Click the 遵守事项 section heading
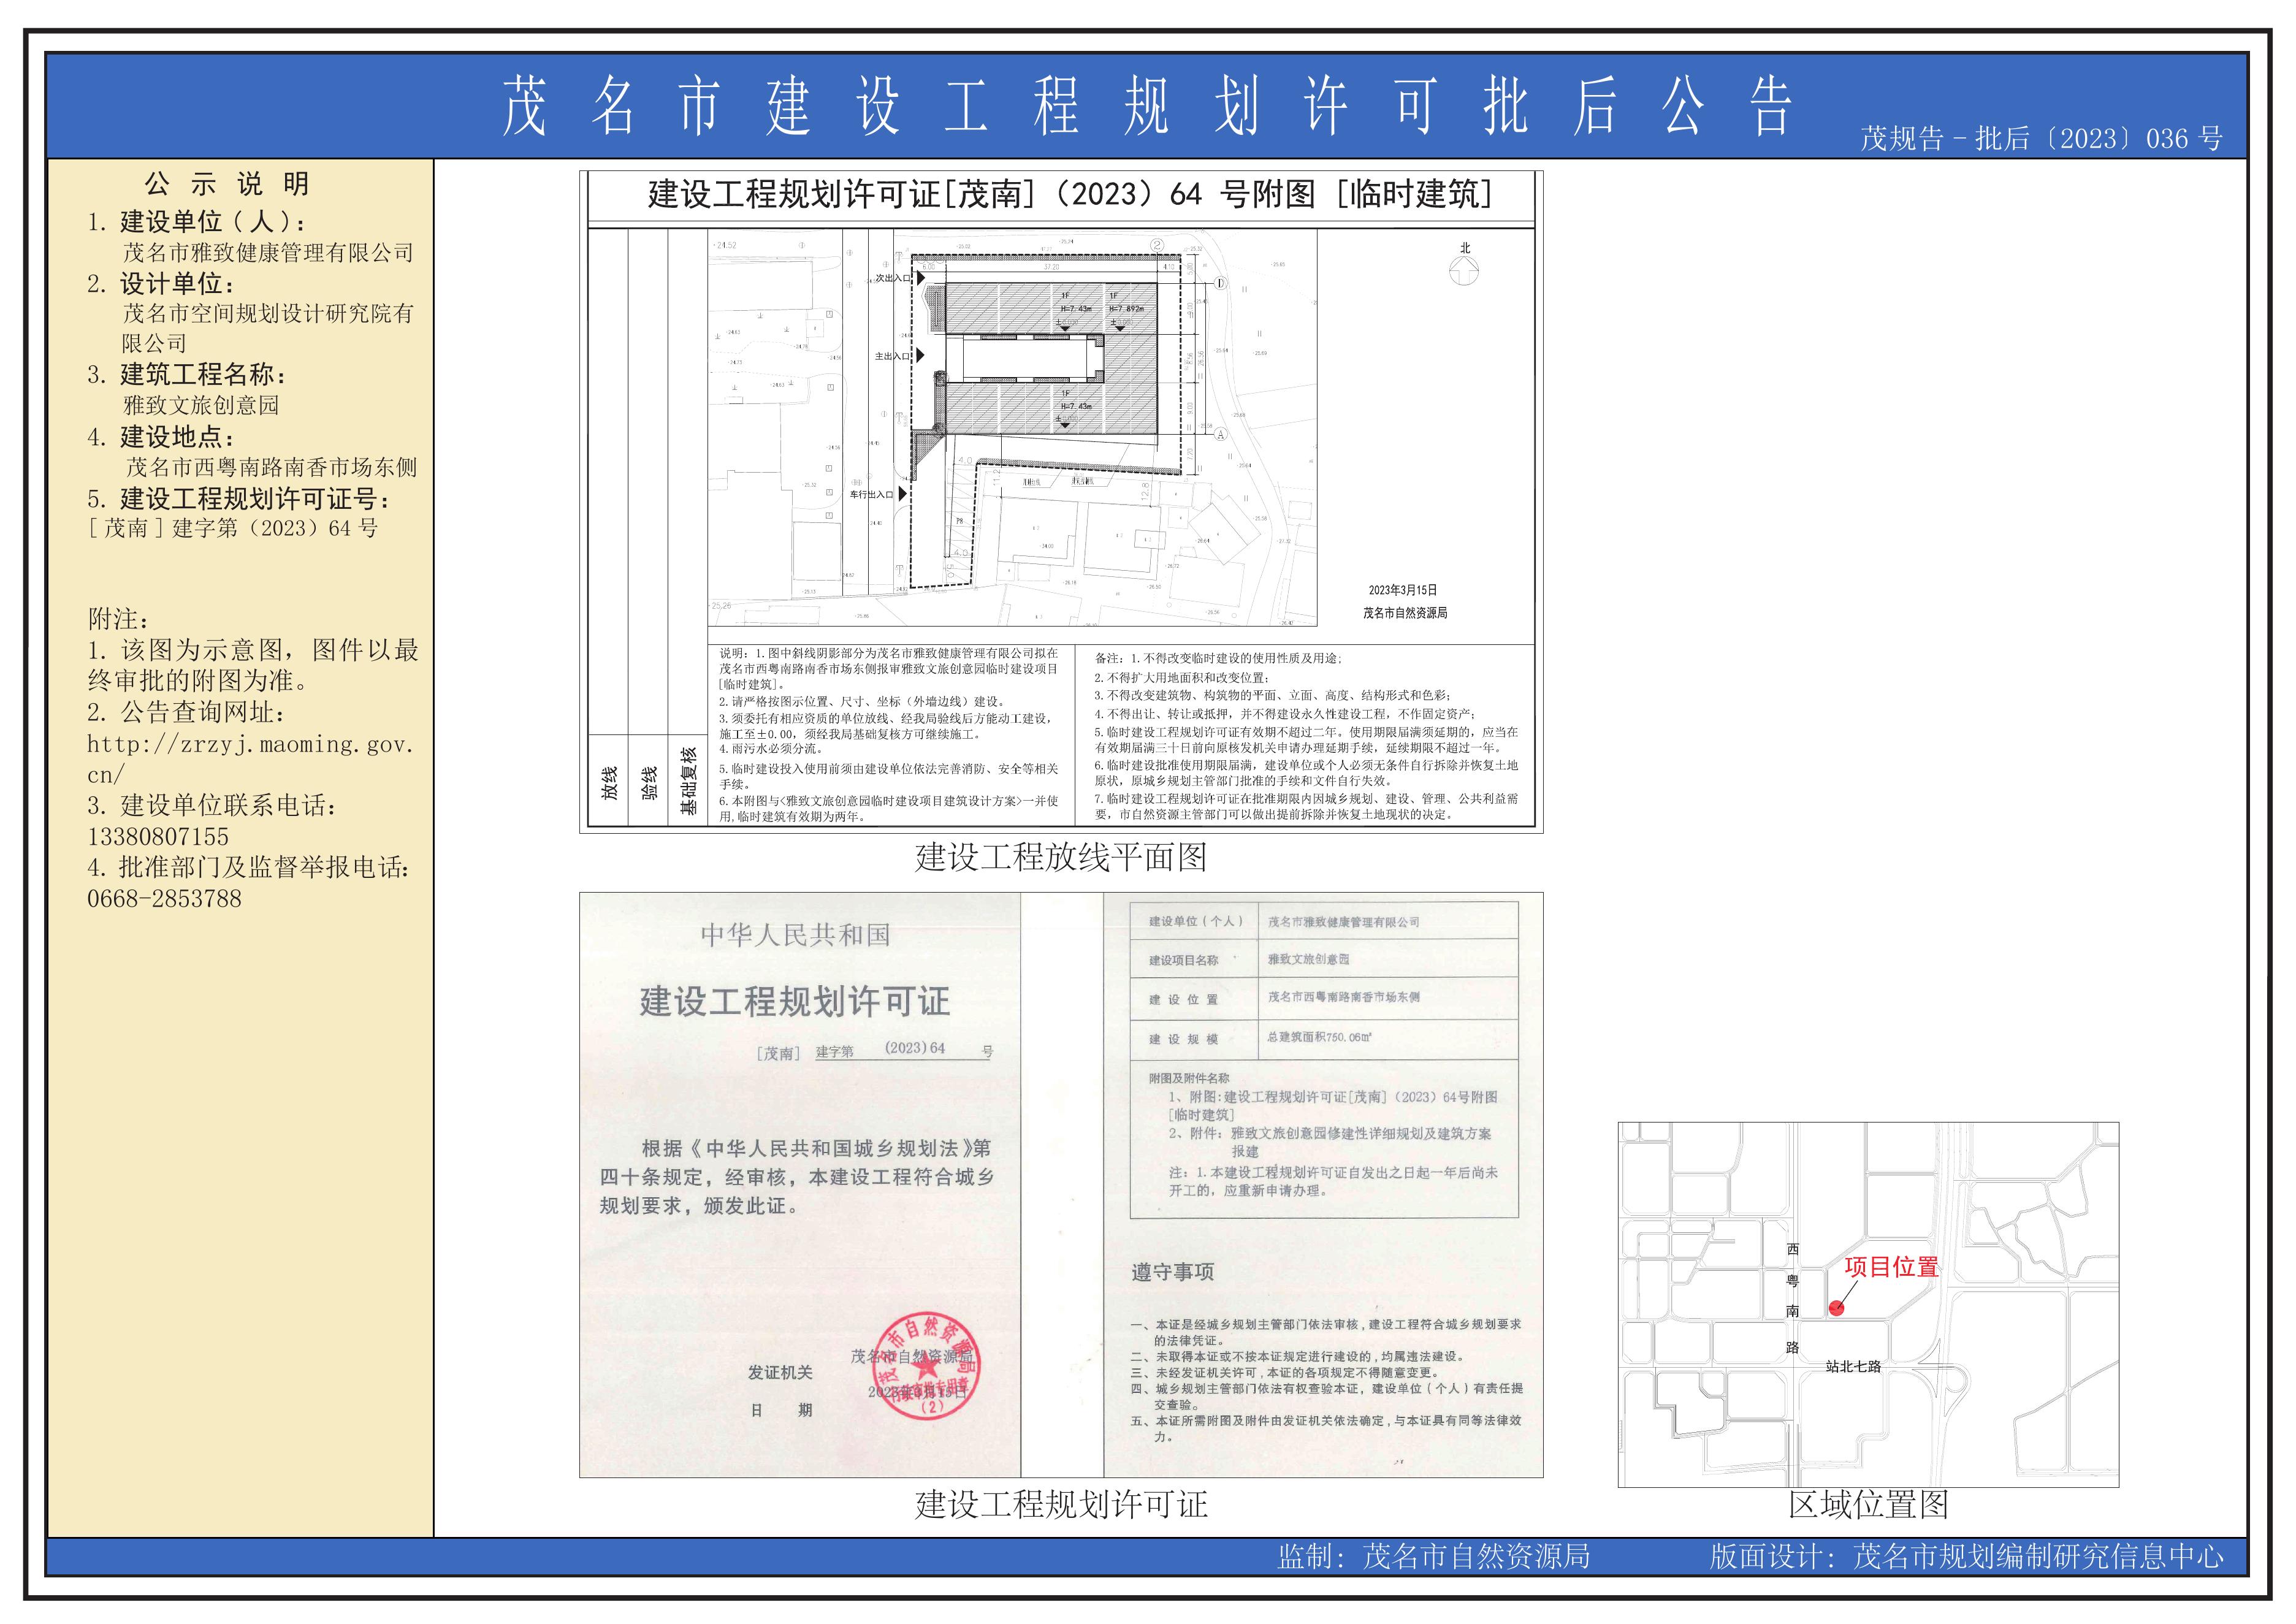The image size is (2296, 1624). pyautogui.click(x=1172, y=1272)
